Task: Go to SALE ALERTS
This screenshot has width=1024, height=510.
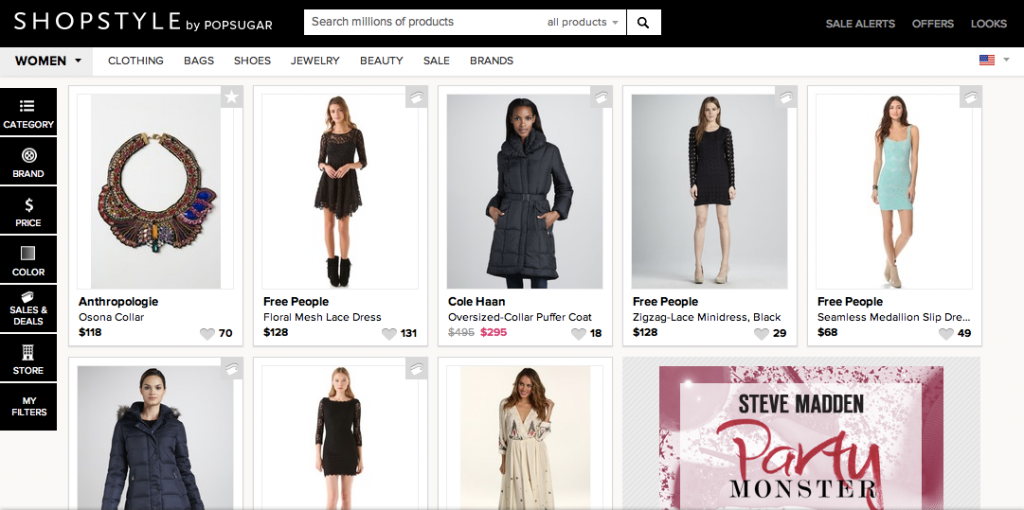Action: click(860, 24)
